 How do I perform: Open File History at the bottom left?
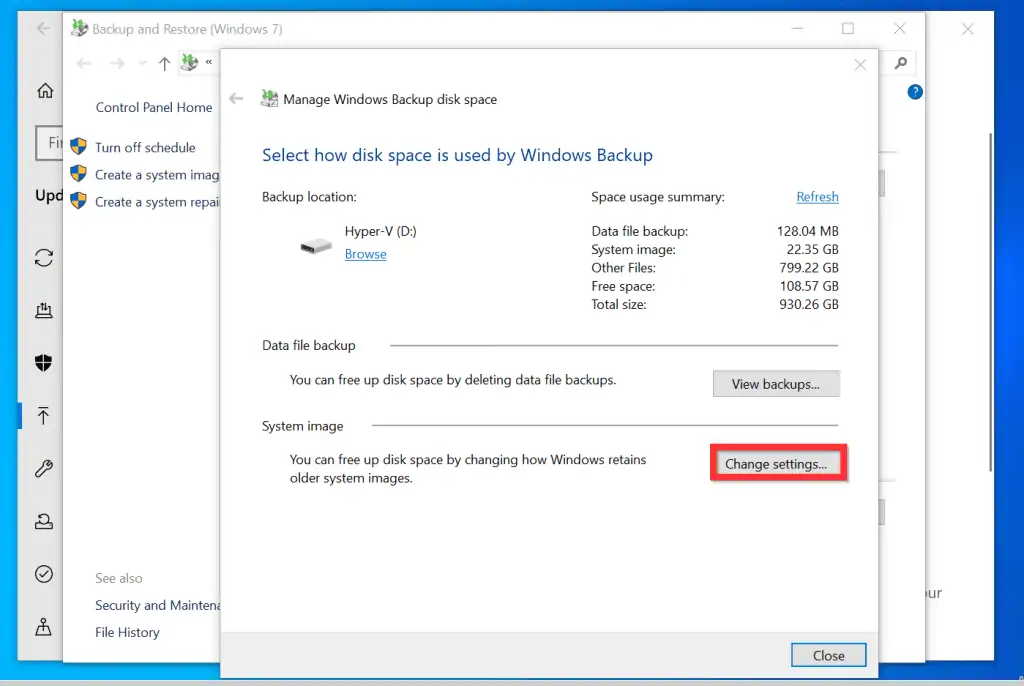[127, 632]
